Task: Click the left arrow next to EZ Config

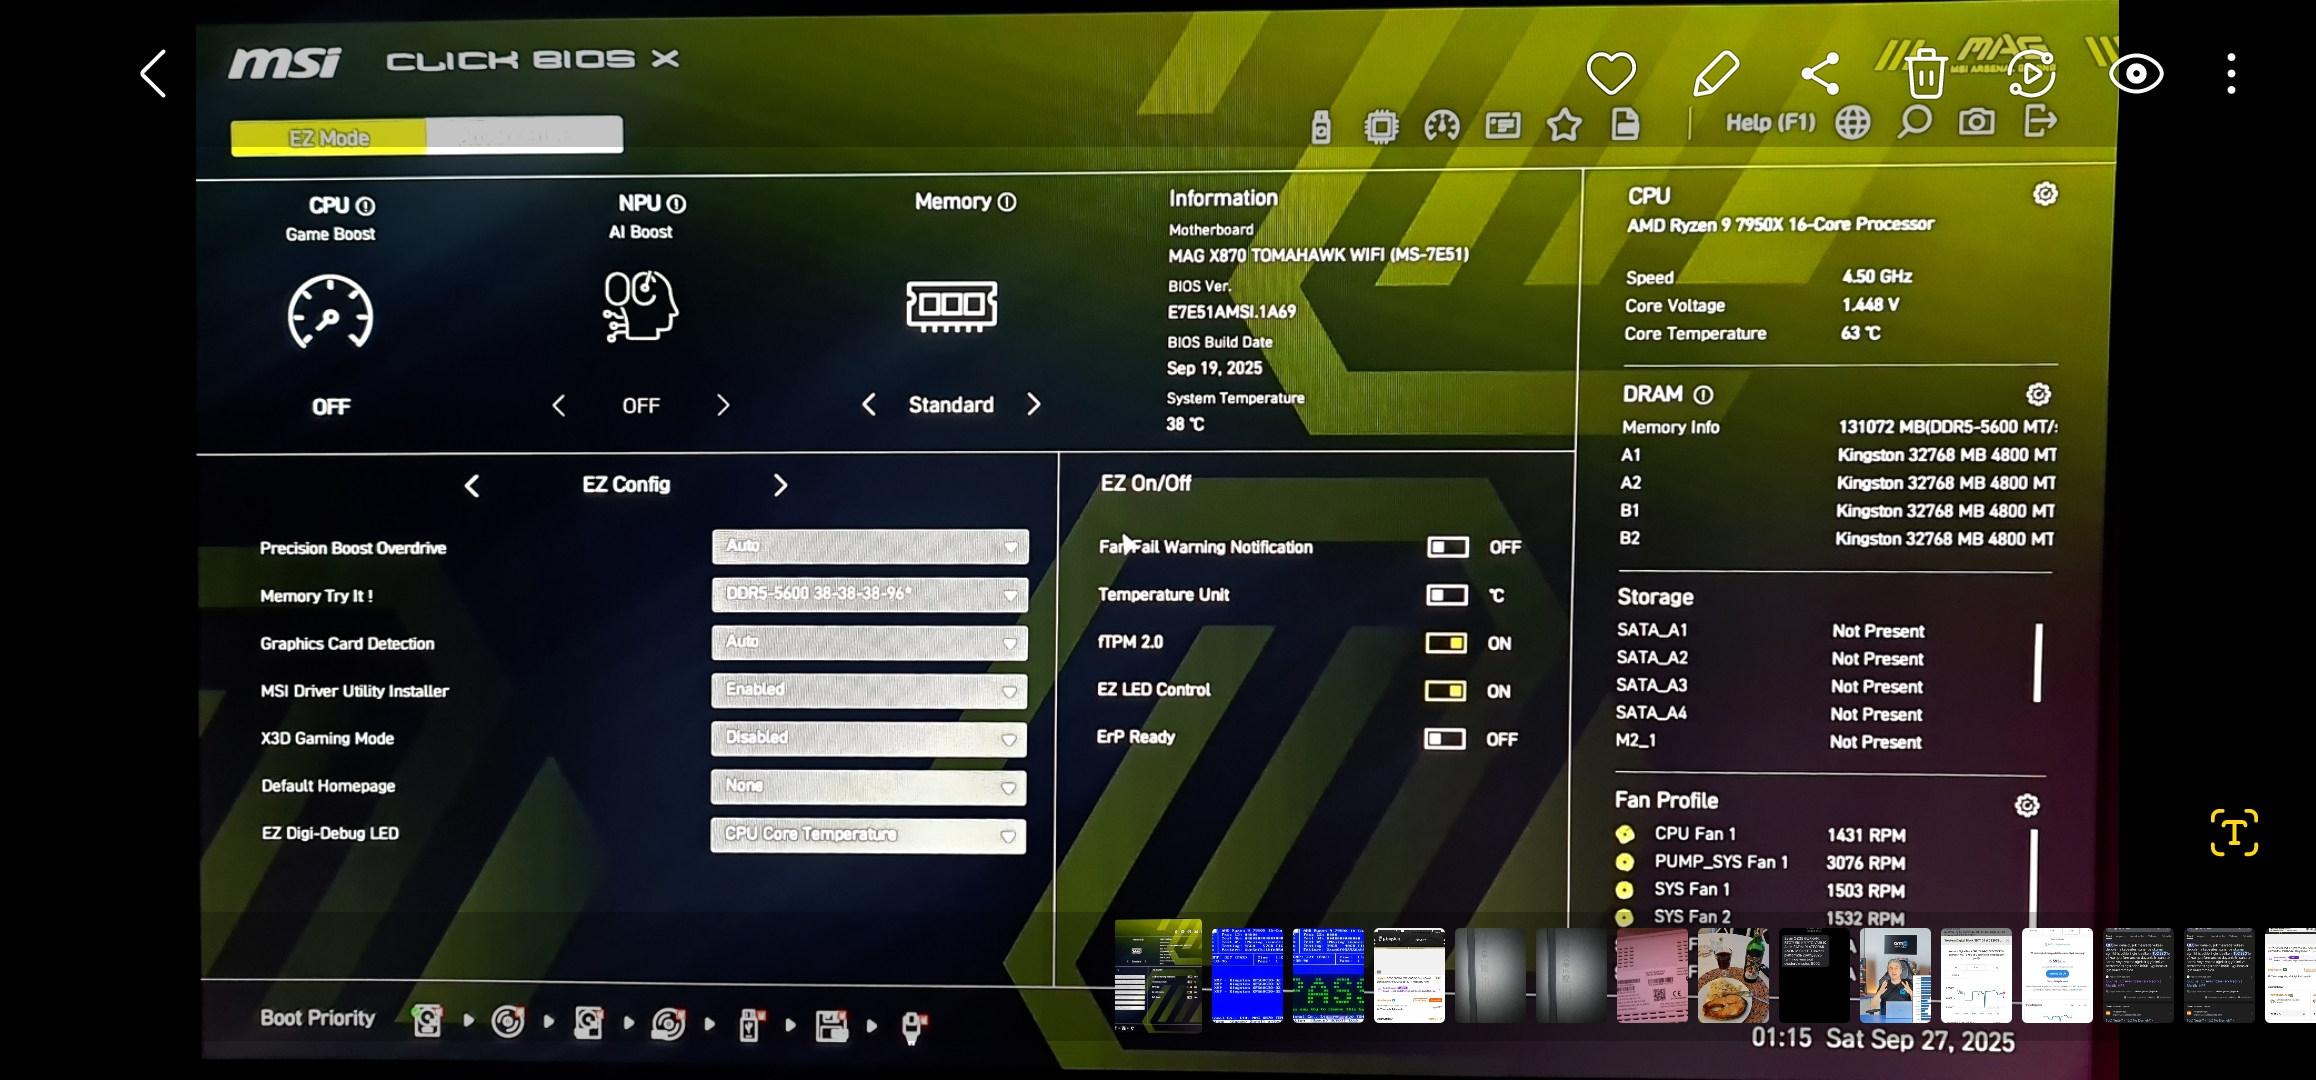Action: [472, 486]
